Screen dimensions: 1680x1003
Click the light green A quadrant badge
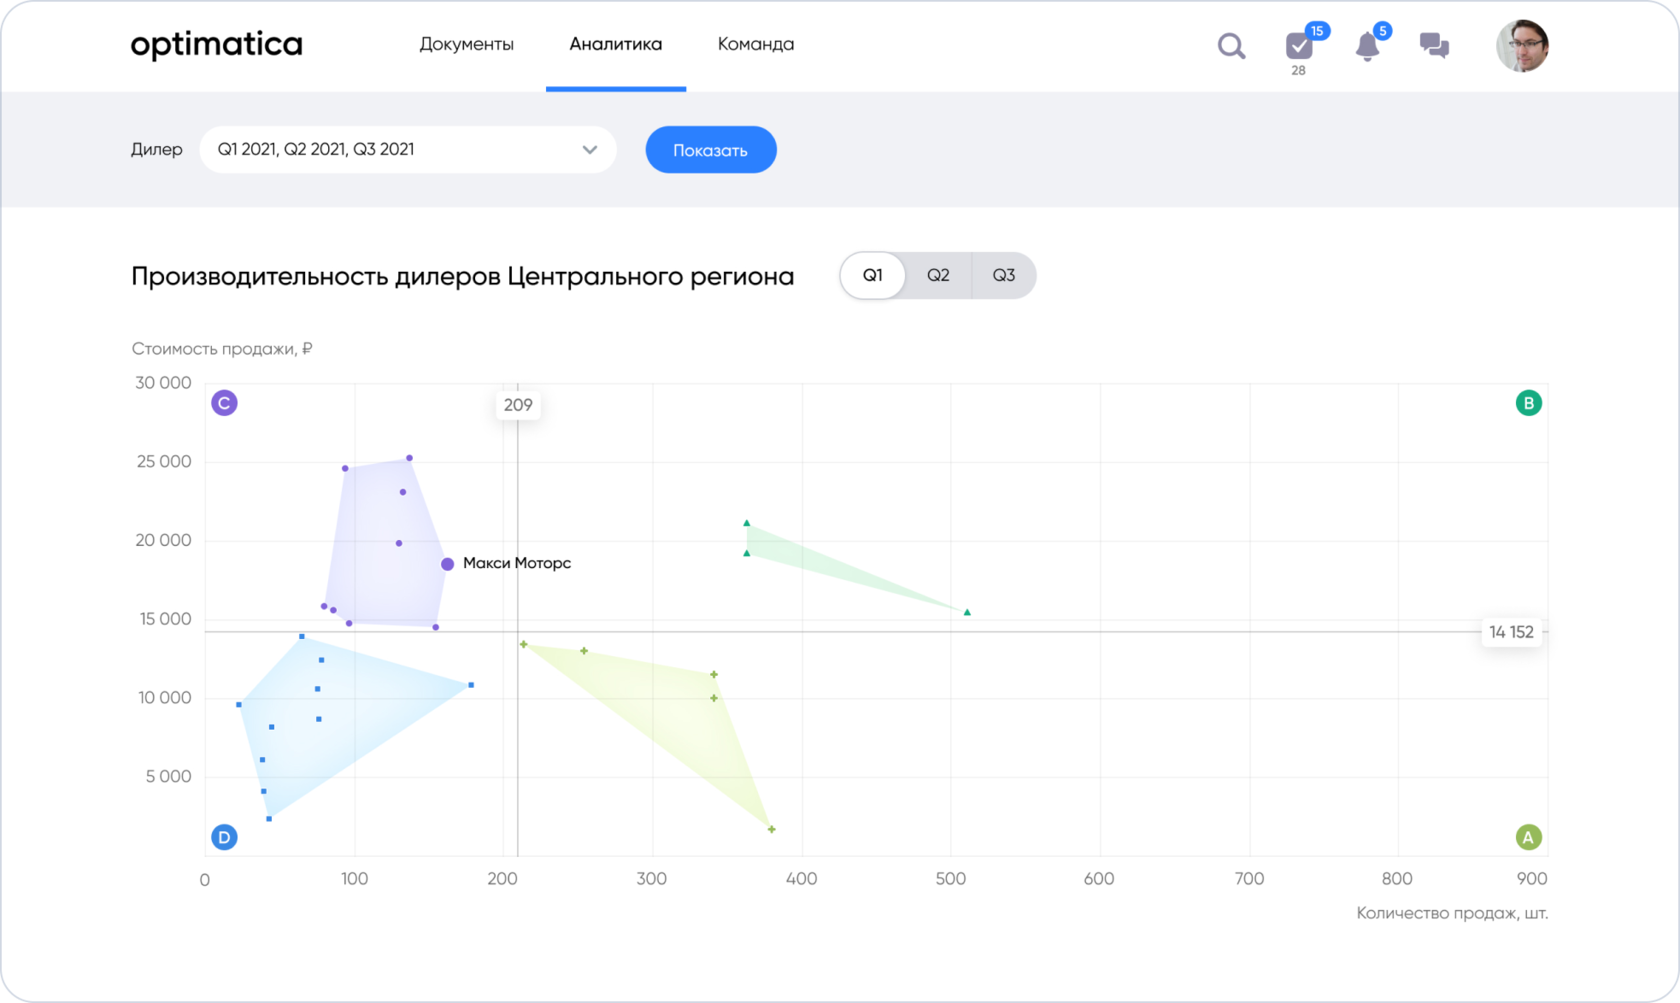1528,837
